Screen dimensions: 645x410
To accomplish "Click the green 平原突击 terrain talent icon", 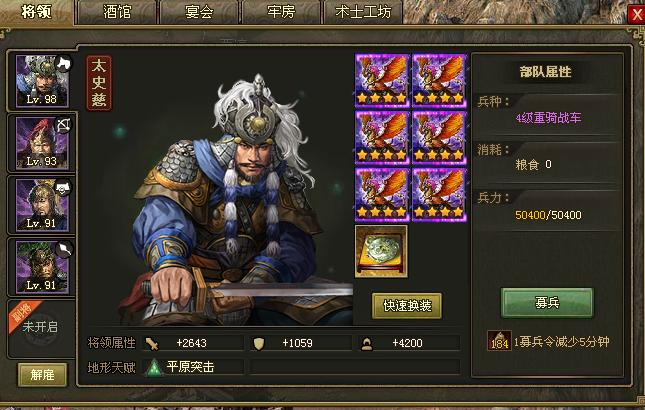I will point(154,368).
